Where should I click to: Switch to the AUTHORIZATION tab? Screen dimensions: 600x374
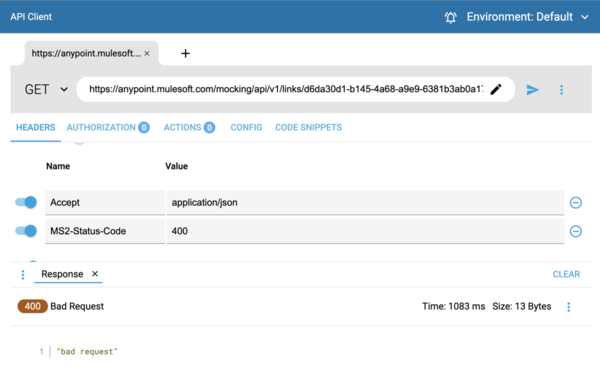click(108, 127)
